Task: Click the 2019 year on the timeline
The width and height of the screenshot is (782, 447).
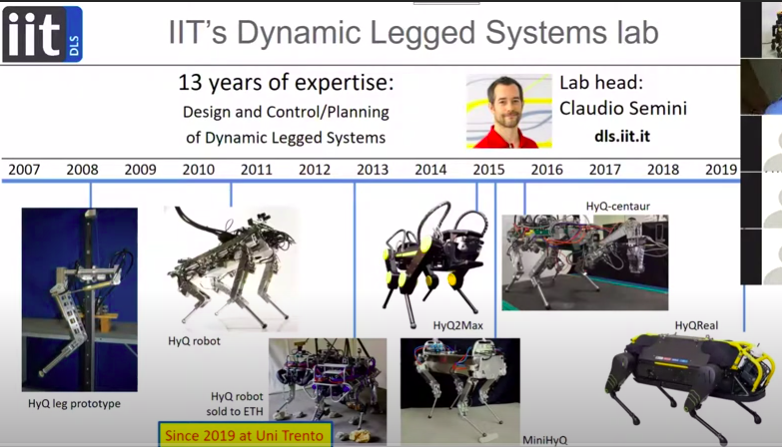Action: click(721, 170)
